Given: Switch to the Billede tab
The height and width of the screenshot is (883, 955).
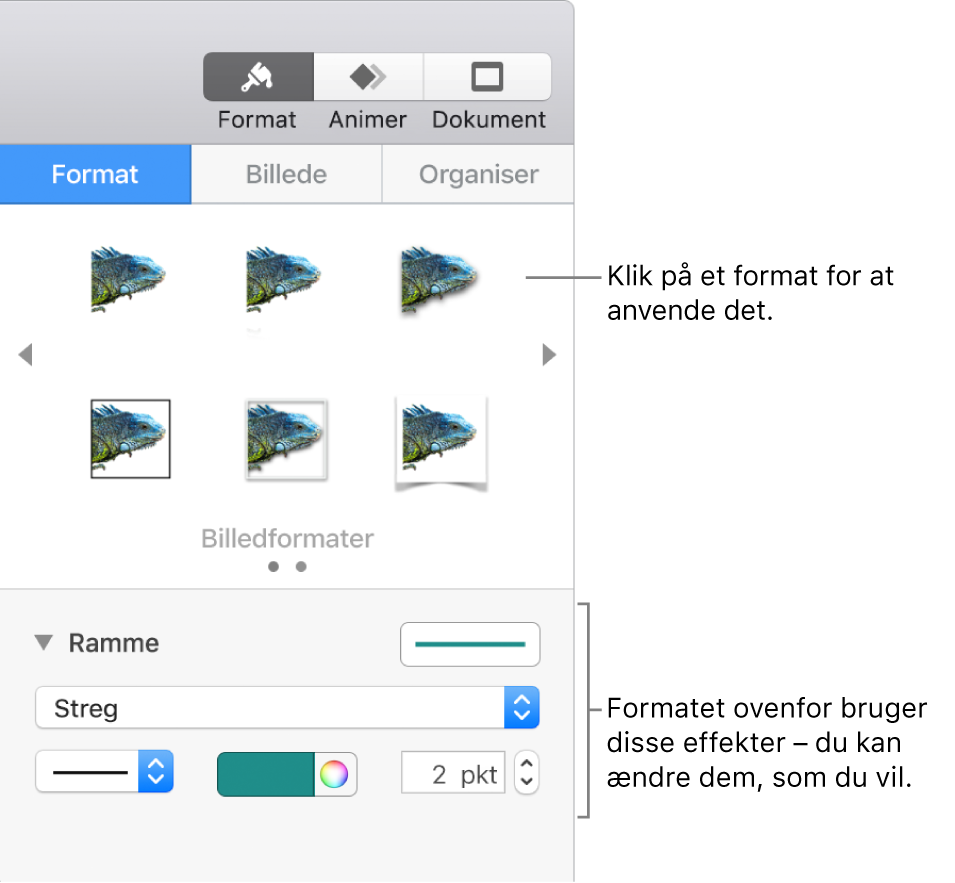Looking at the screenshot, I should pyautogui.click(x=286, y=174).
